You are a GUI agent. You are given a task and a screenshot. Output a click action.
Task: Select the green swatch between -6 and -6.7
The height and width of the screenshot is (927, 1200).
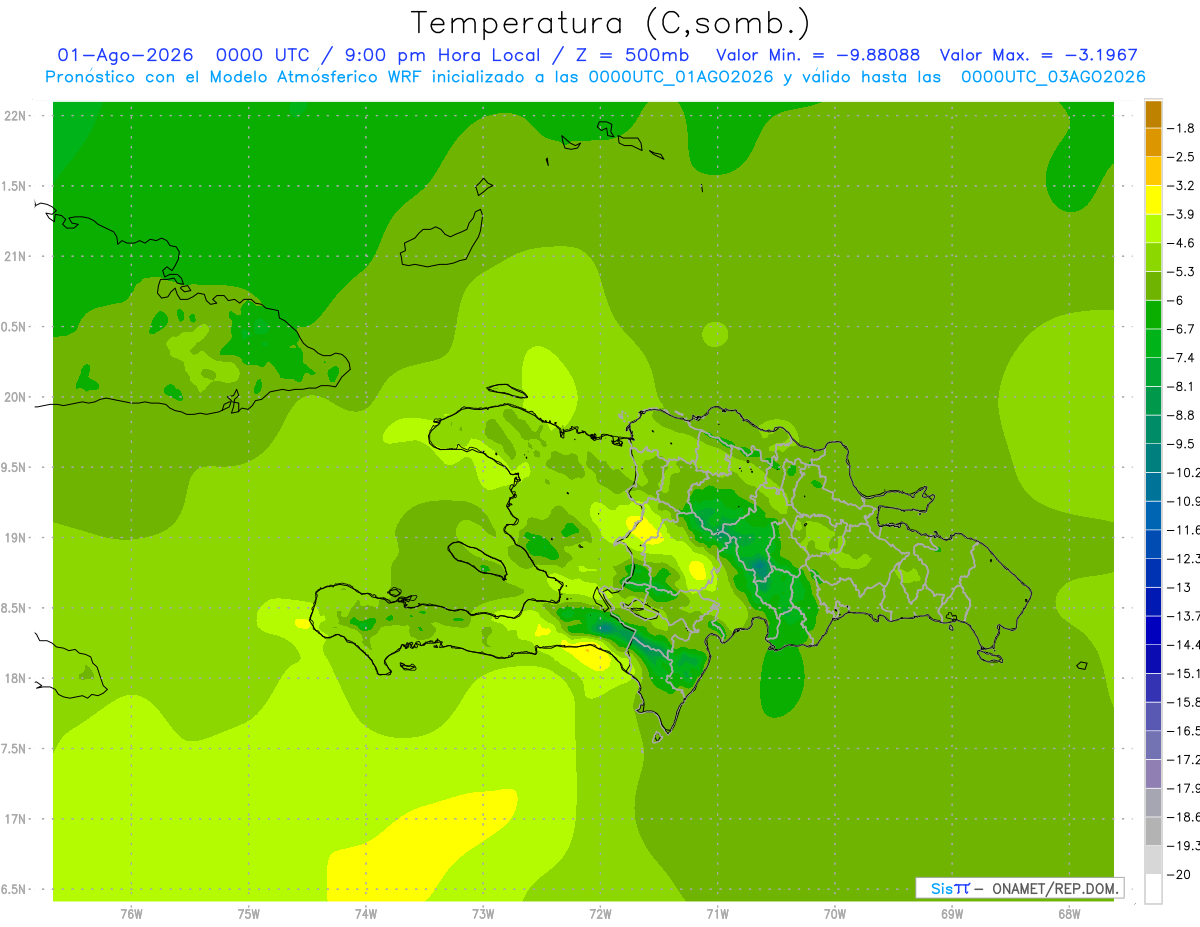[1153, 315]
